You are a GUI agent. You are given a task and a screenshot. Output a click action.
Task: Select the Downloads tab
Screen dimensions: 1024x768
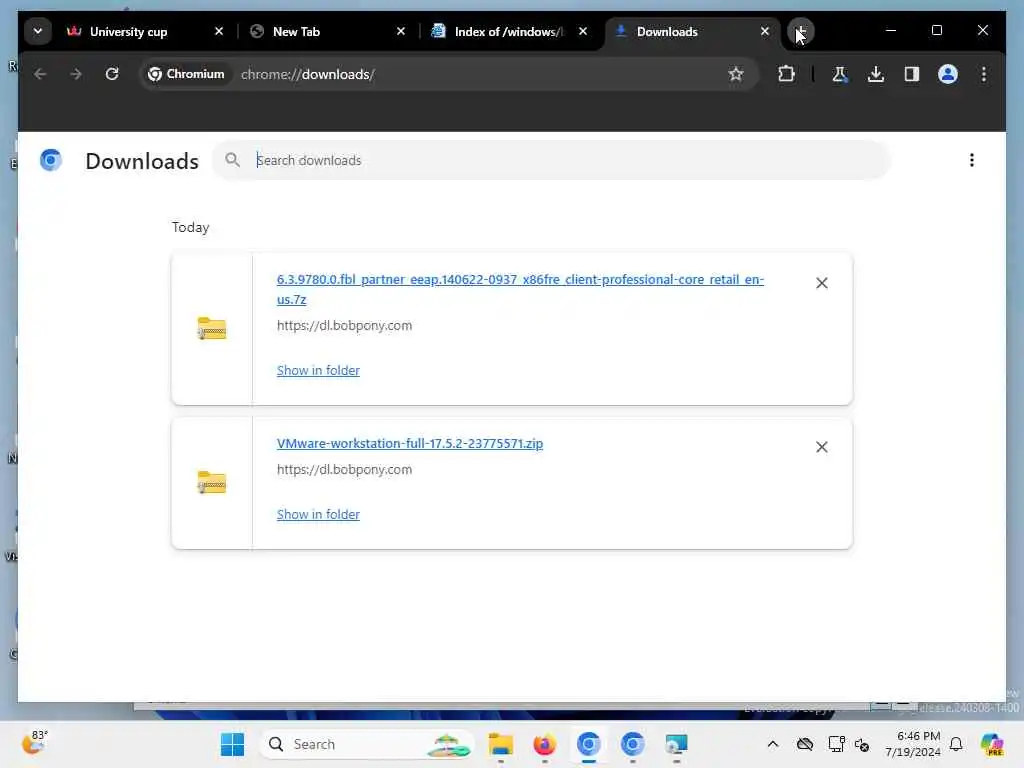point(667,31)
